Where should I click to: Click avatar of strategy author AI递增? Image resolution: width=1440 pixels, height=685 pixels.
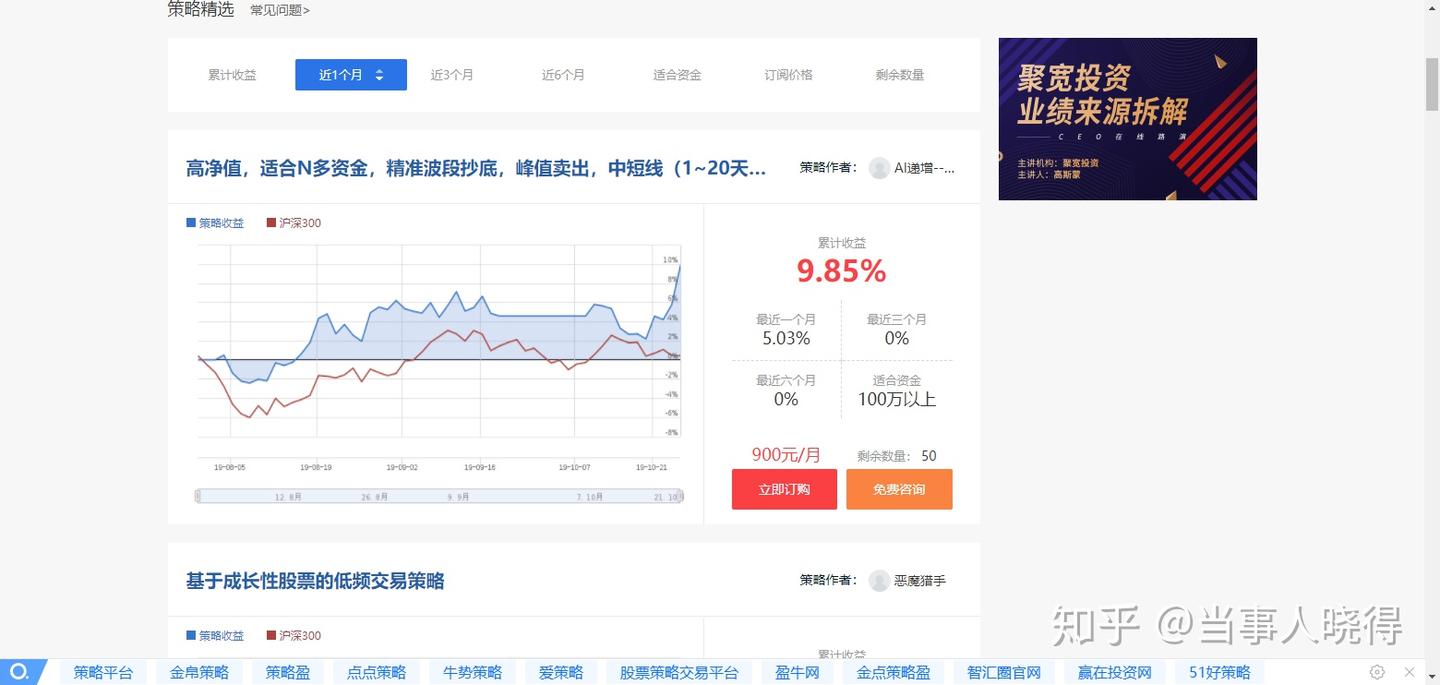point(880,167)
